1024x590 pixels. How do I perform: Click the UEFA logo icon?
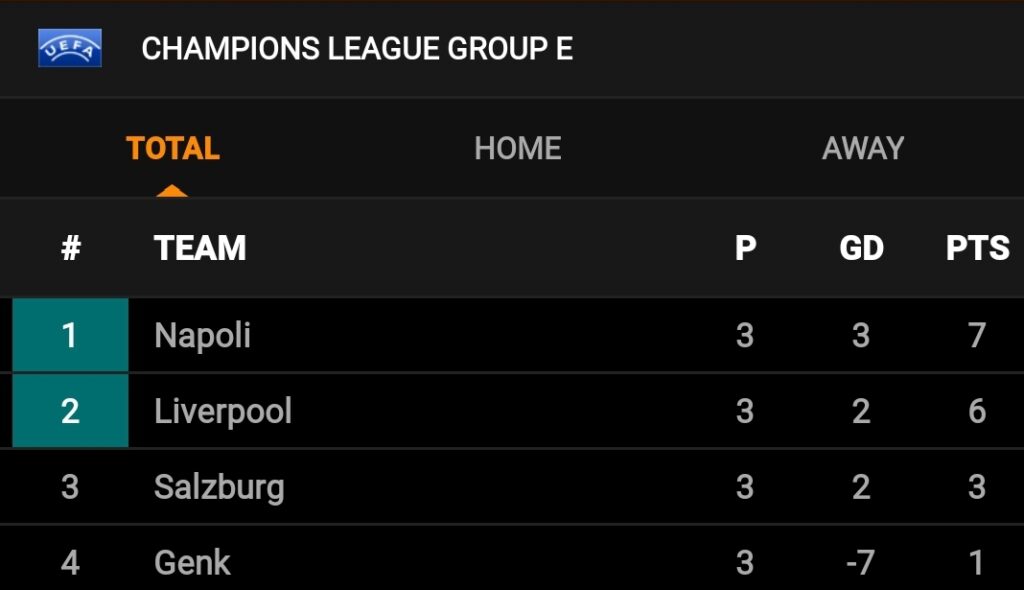click(70, 48)
